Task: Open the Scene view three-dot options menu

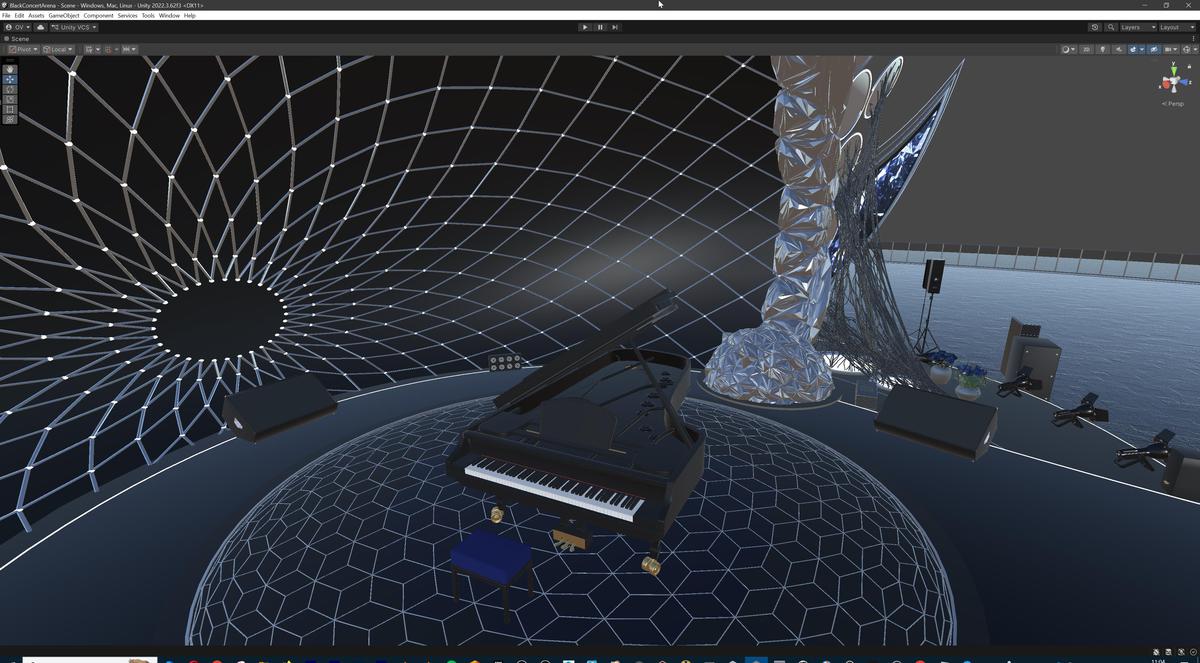Action: coord(1194,38)
